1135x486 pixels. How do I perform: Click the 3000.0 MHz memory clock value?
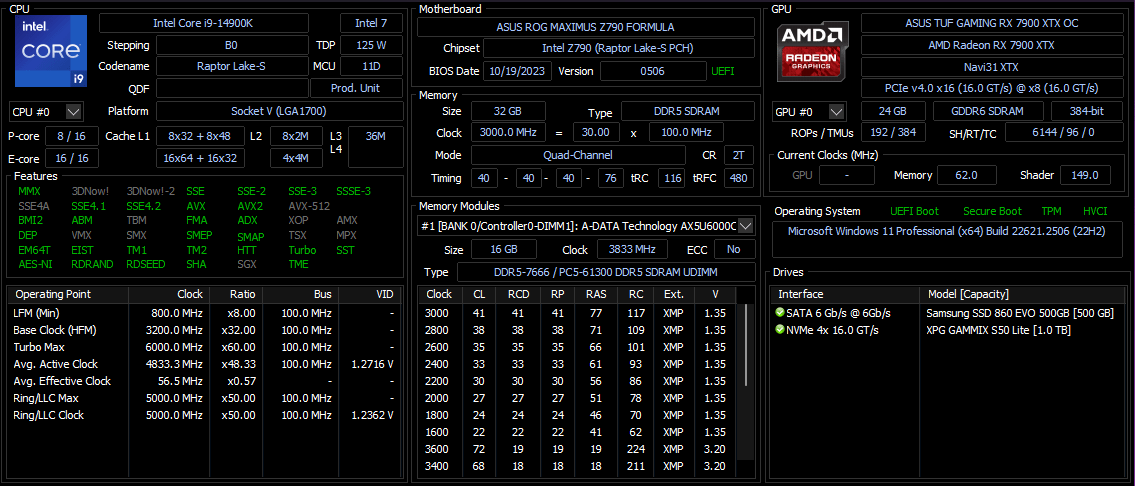[x=507, y=133]
